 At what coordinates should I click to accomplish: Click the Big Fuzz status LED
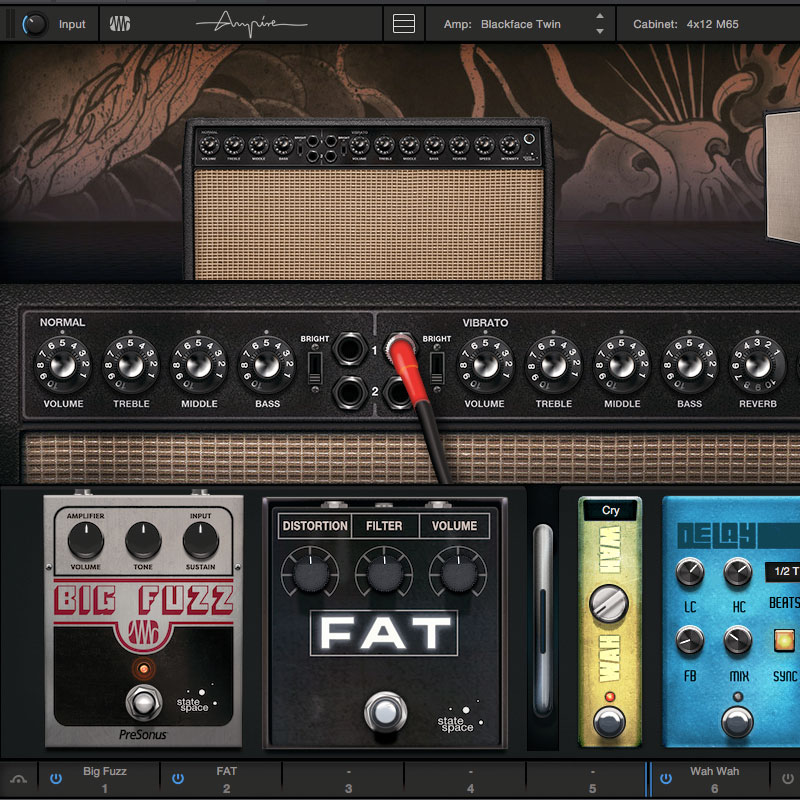coord(144,669)
